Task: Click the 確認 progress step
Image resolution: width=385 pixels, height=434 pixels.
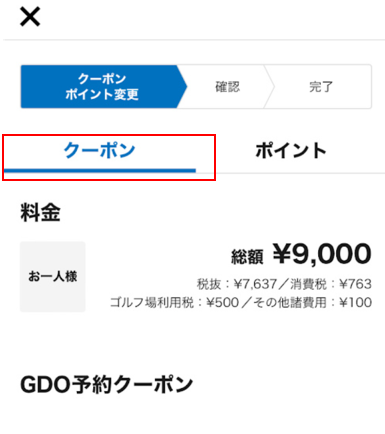Action: [x=227, y=87]
